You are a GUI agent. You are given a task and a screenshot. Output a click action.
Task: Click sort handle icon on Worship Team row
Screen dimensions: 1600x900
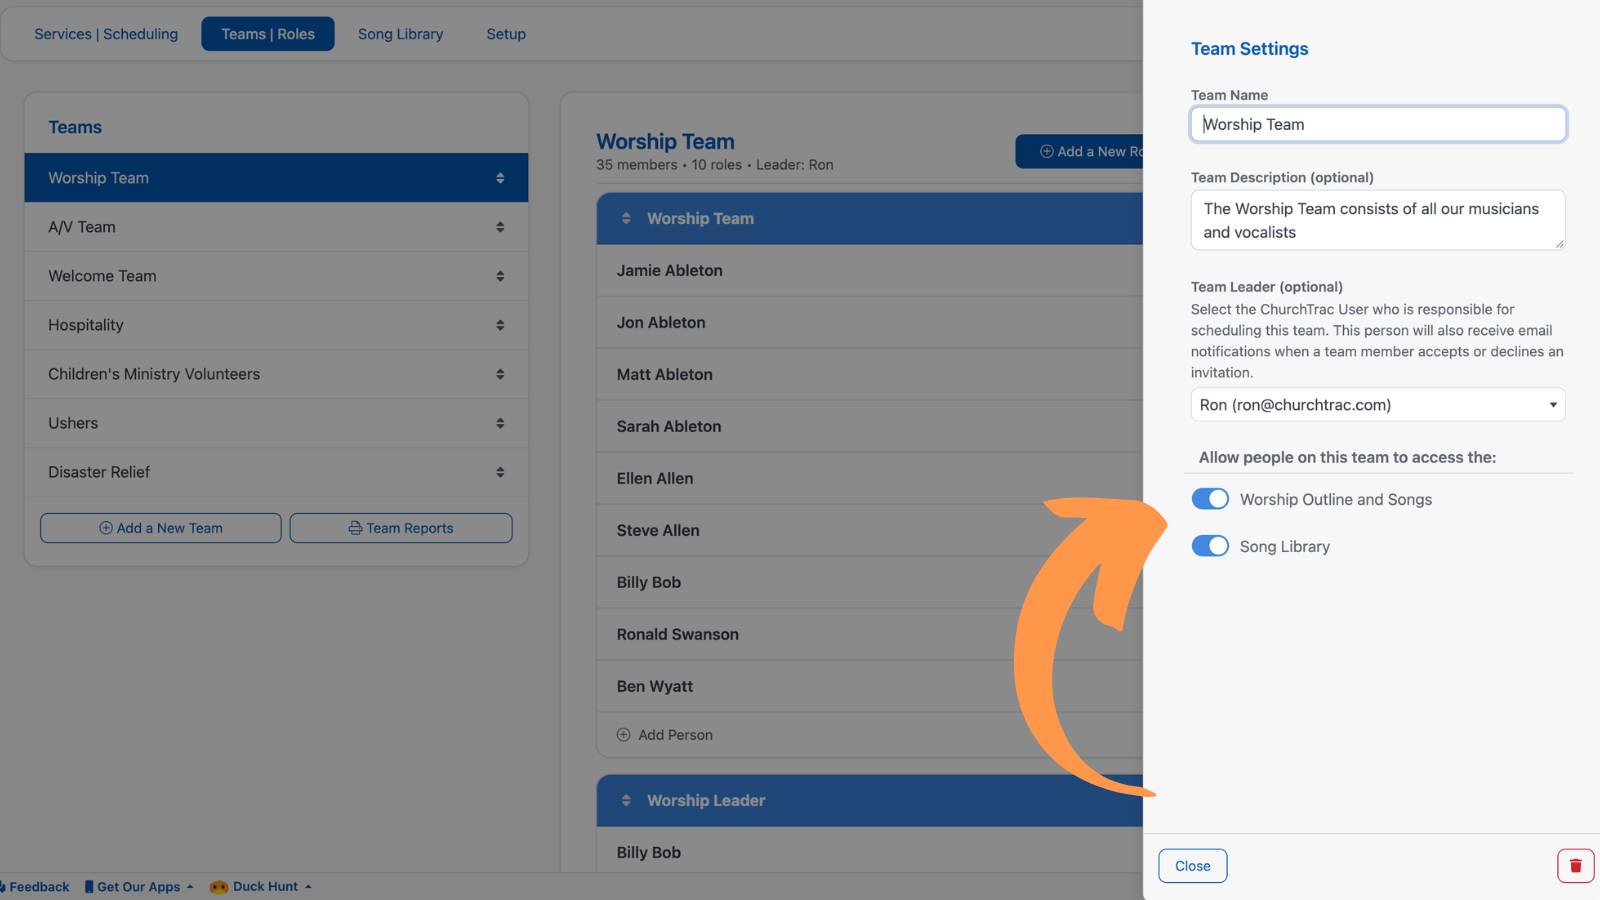coord(500,178)
